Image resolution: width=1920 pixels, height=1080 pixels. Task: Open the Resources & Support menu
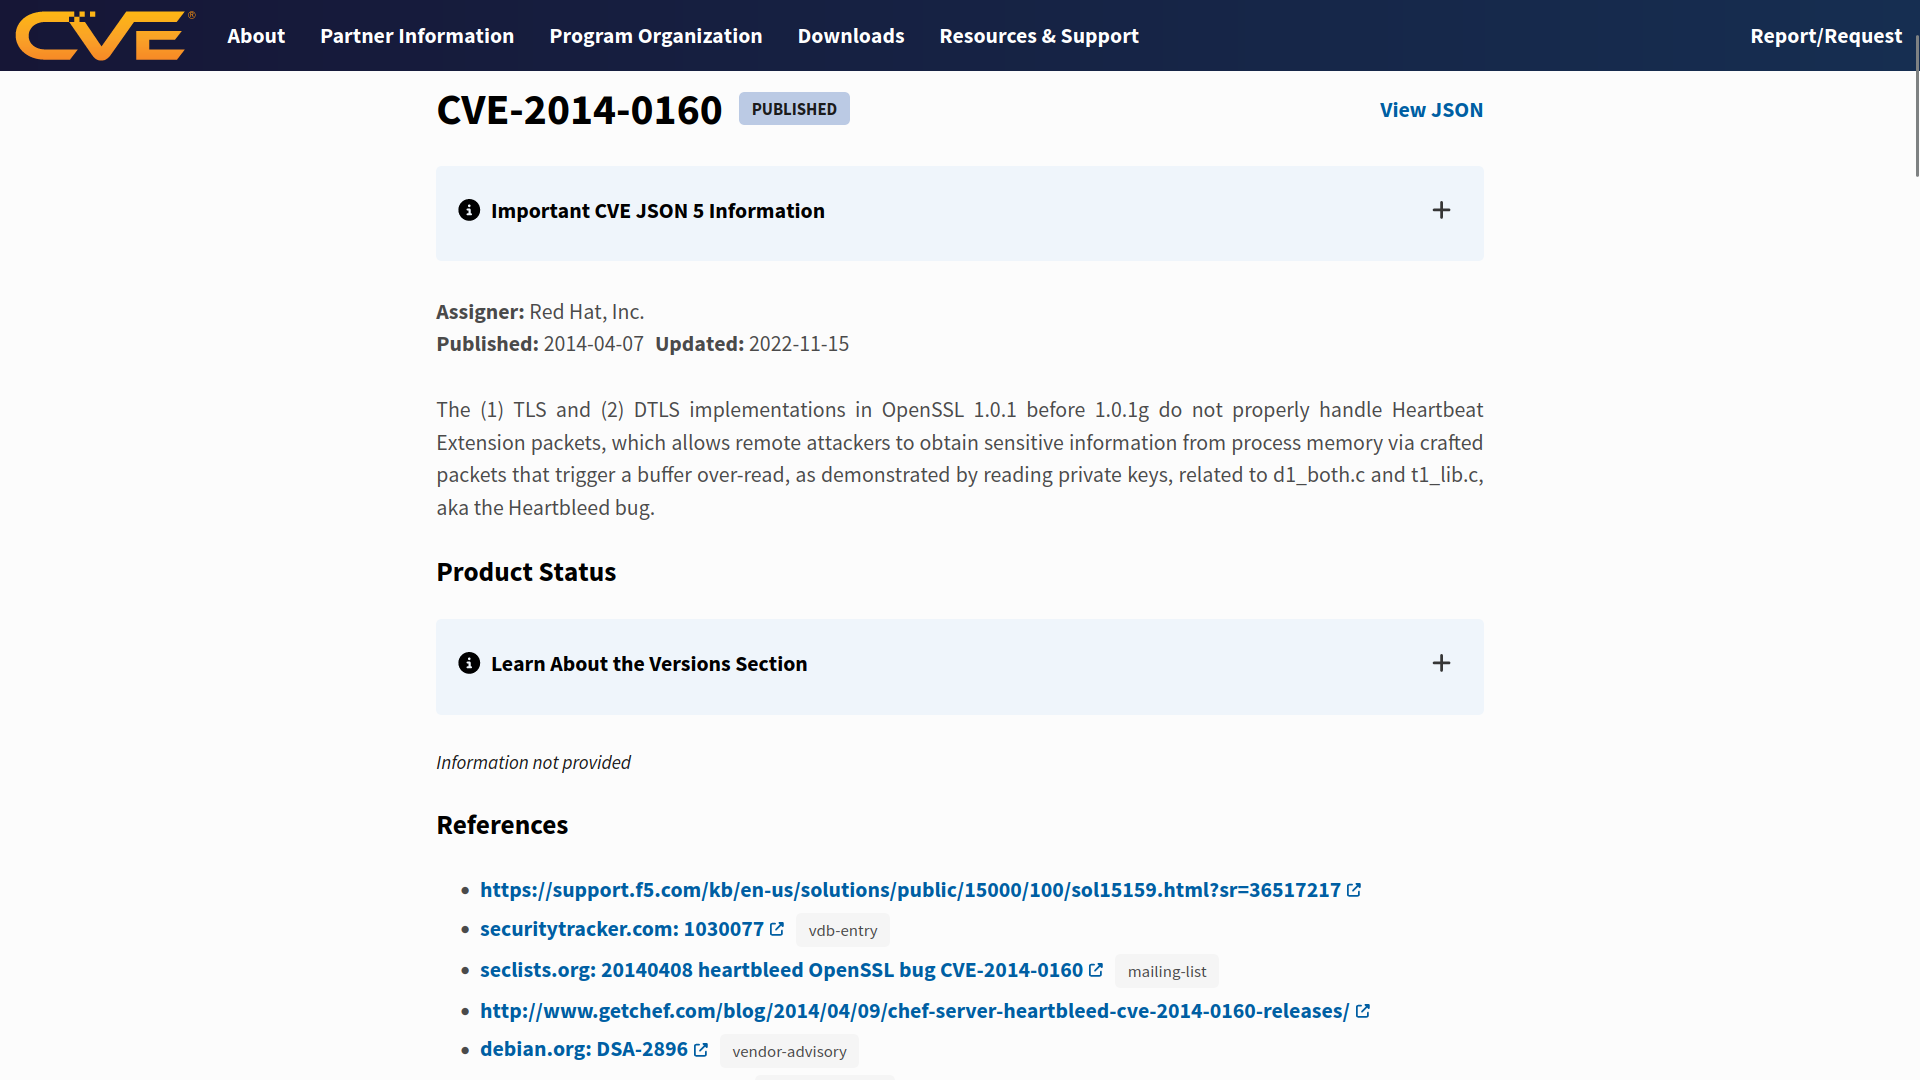[1039, 36]
